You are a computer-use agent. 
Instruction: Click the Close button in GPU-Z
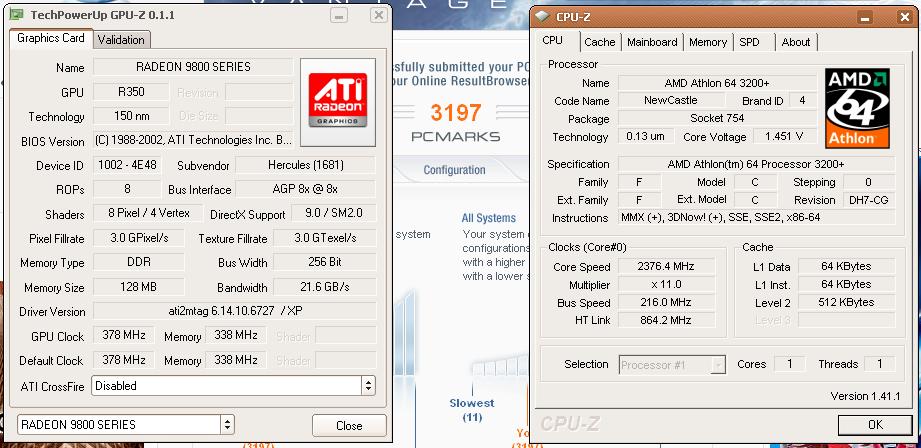tap(349, 426)
